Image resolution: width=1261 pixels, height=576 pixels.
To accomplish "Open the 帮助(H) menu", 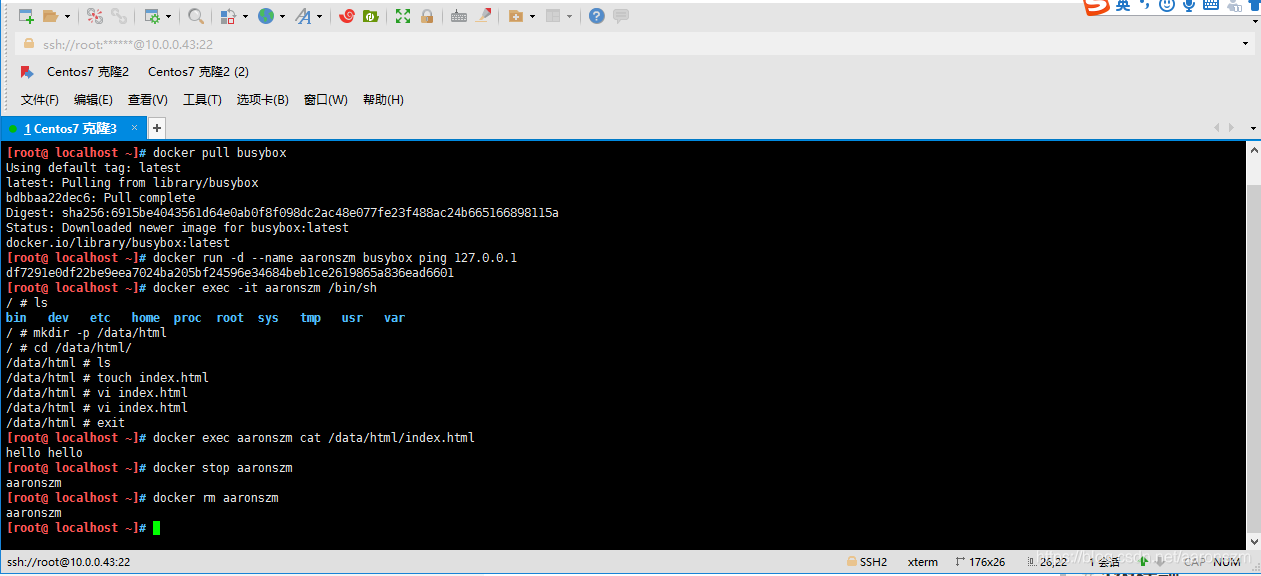I will click(383, 100).
